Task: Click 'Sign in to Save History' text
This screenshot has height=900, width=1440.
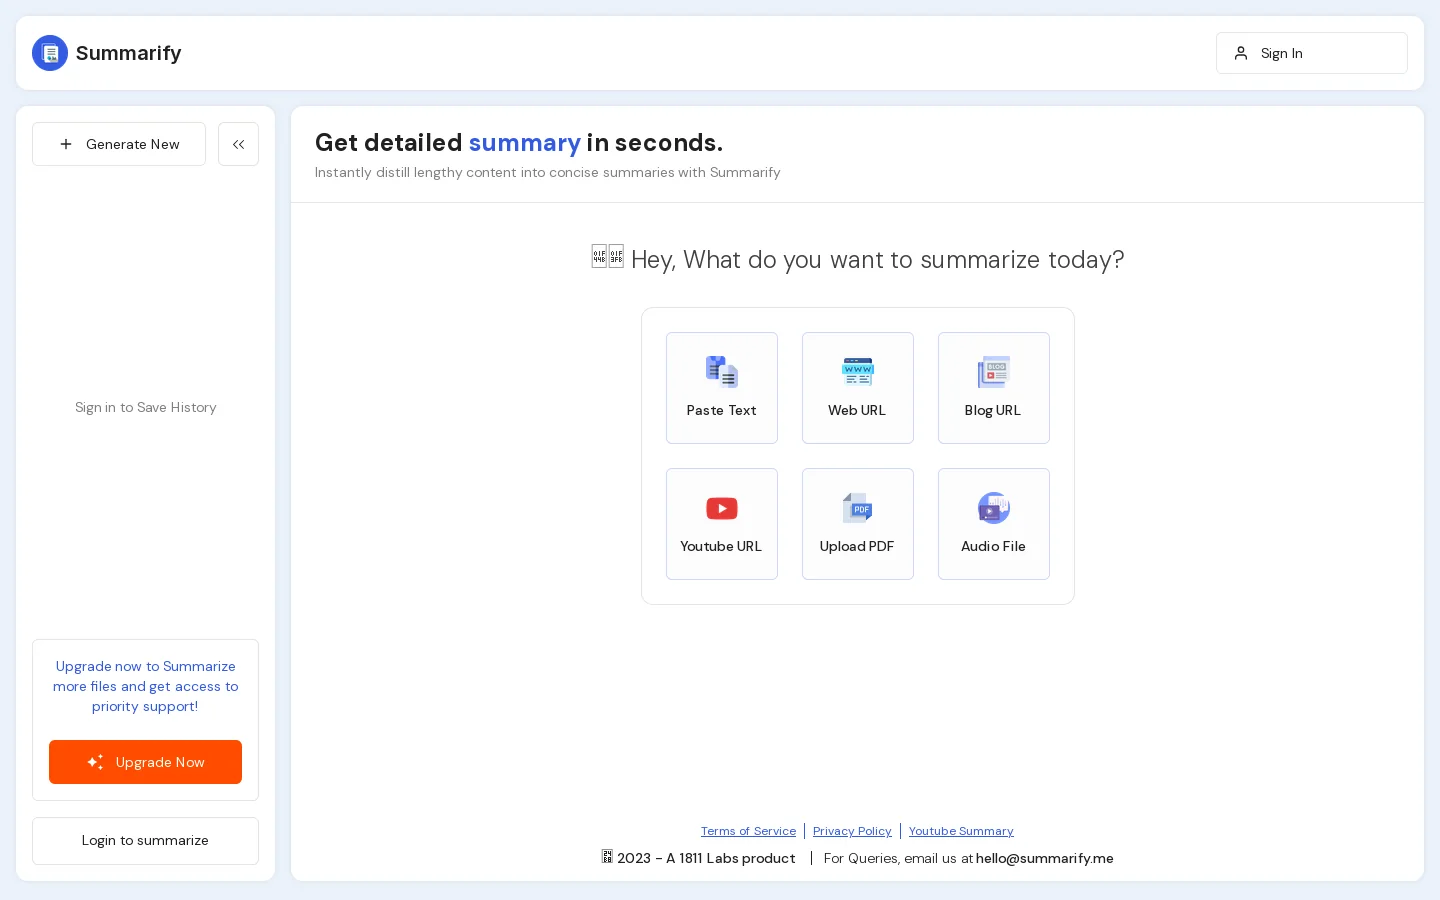Action: tap(146, 407)
